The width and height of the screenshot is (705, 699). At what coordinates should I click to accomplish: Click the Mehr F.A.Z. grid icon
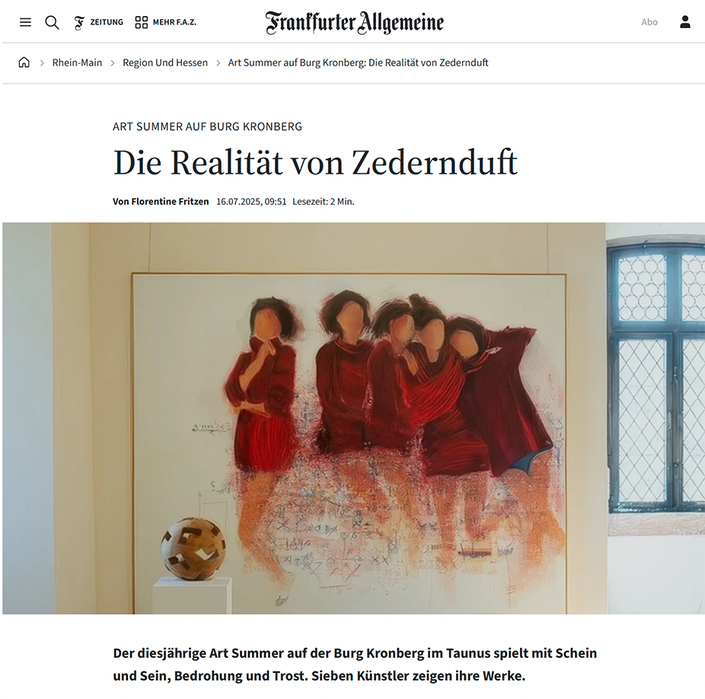[141, 22]
